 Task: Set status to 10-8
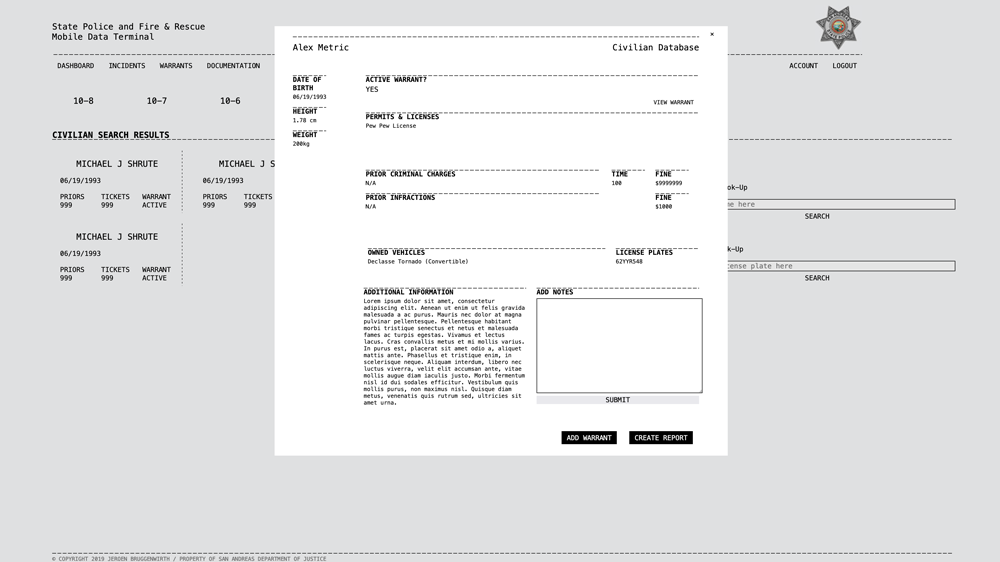(83, 101)
